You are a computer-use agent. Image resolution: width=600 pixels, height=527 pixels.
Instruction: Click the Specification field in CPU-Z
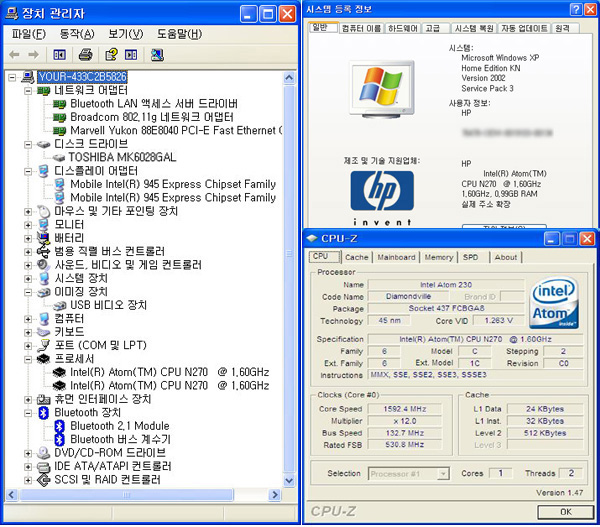tap(475, 339)
